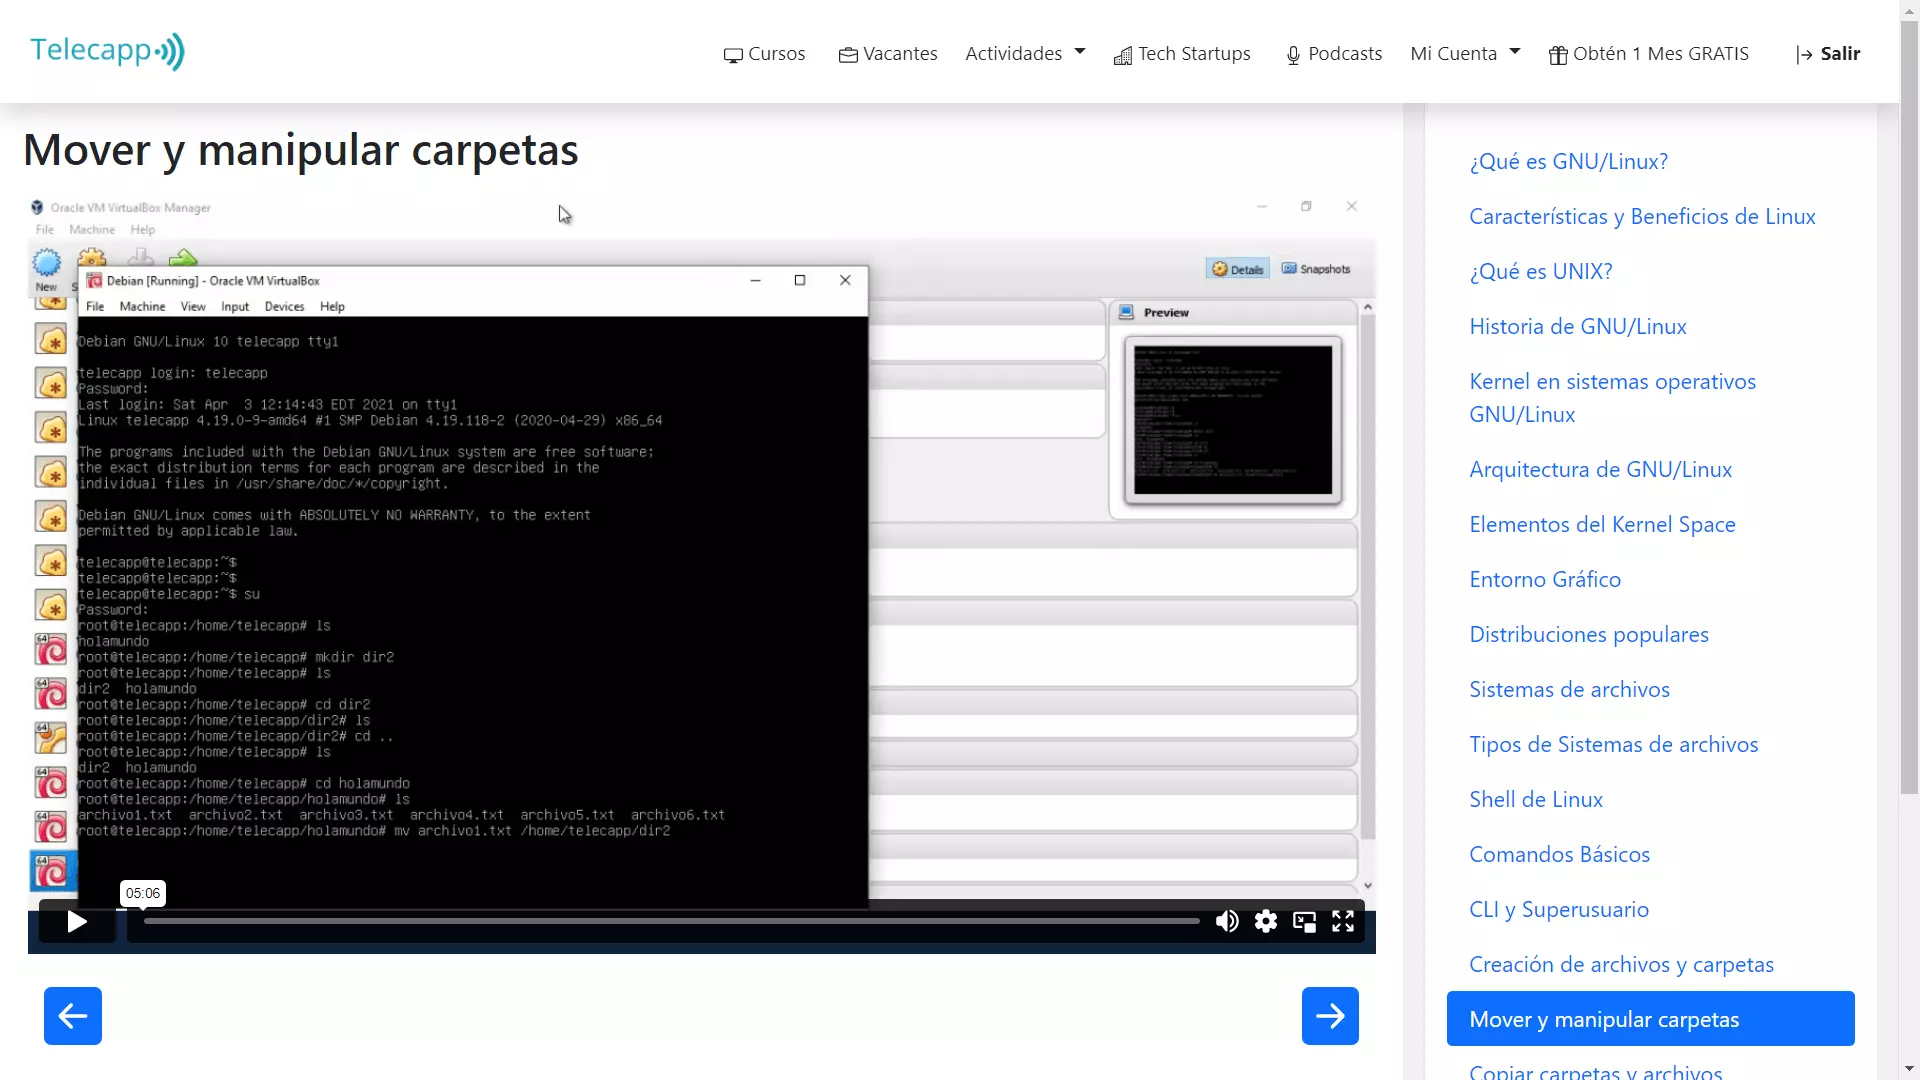Open lesson Entorno Gráfico
This screenshot has height=1080, width=1920.
1545,579
